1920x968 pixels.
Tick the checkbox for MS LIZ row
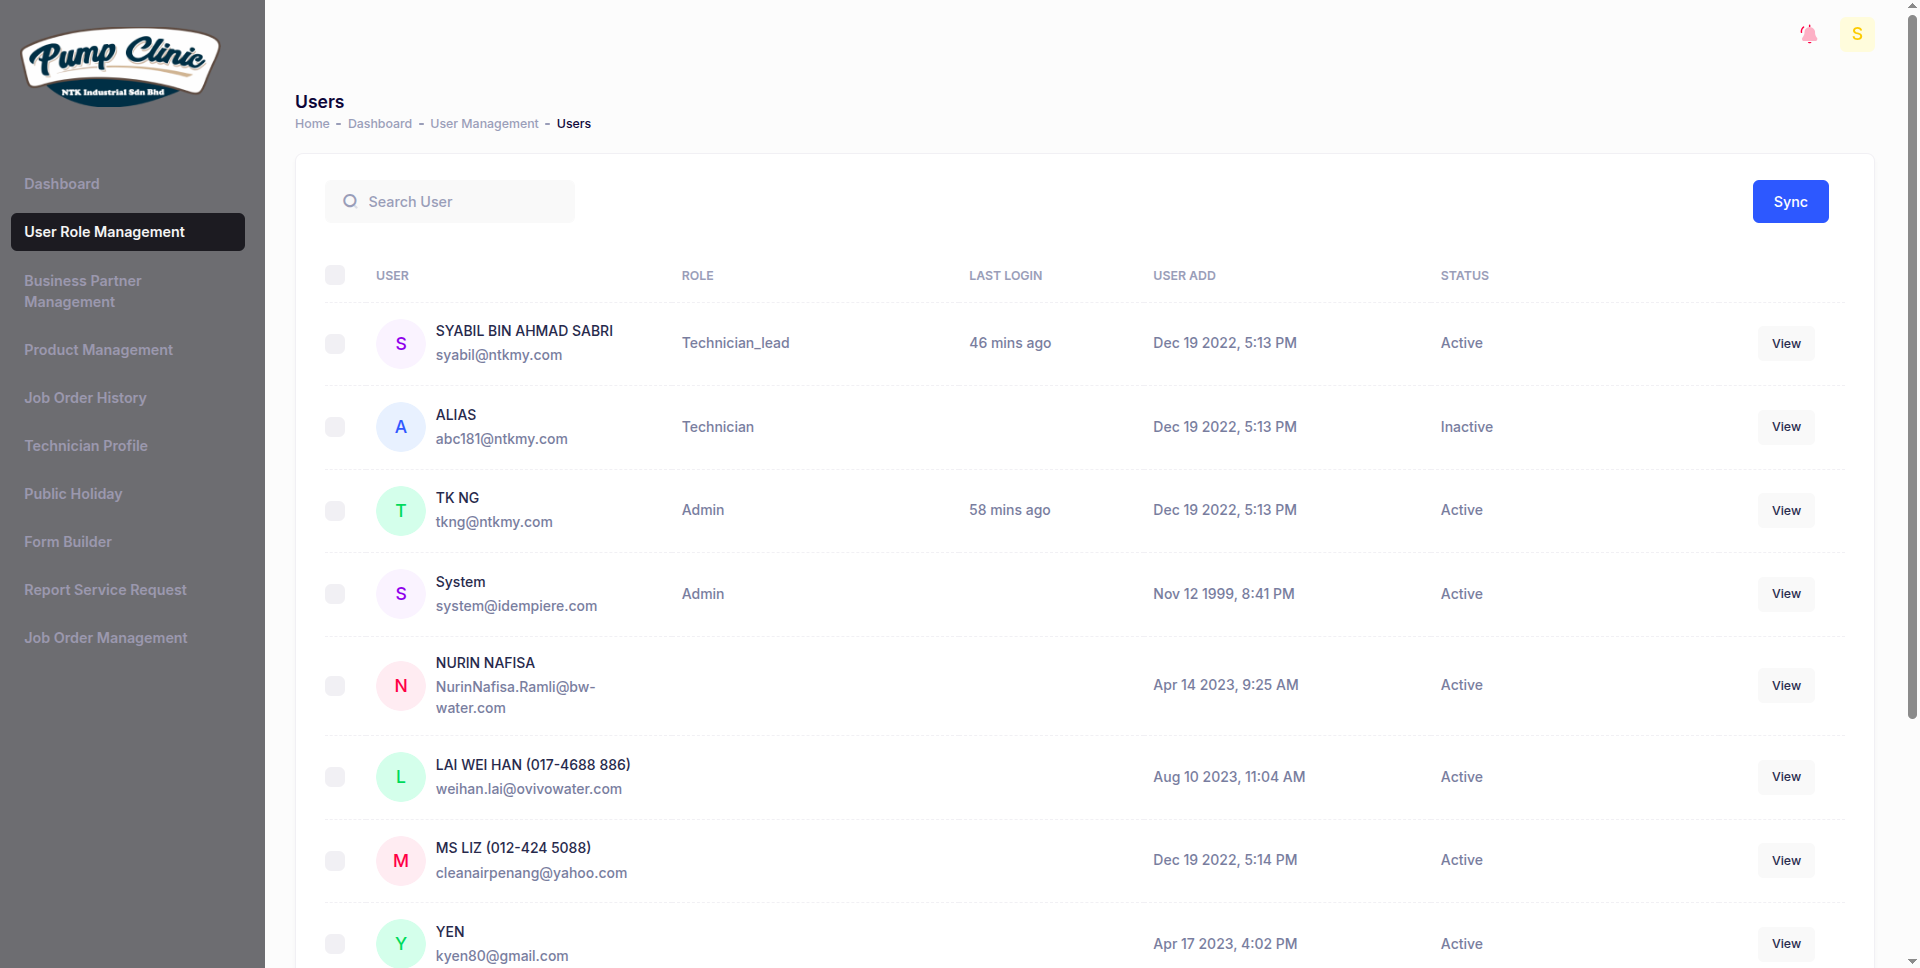(x=335, y=861)
